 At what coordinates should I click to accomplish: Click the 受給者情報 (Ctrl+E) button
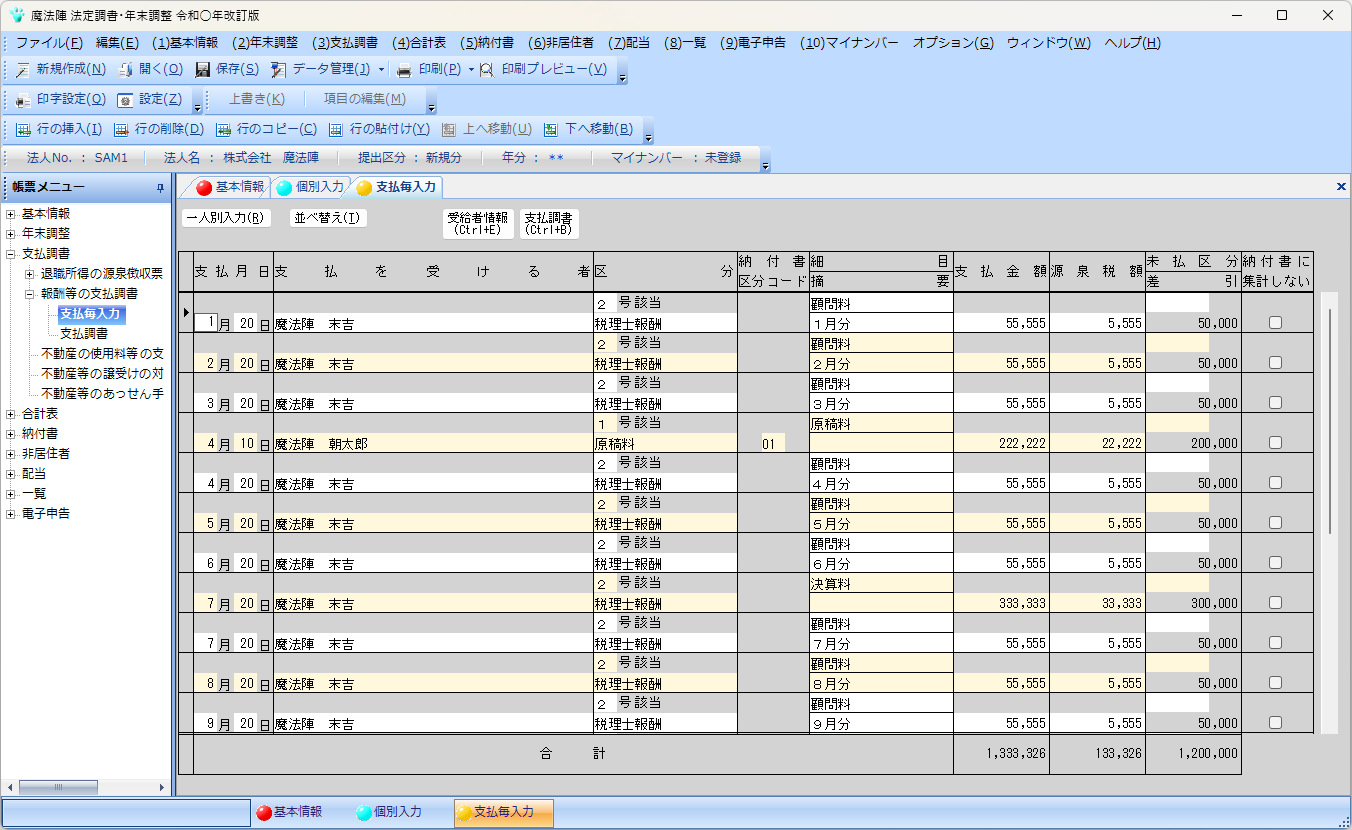[478, 223]
